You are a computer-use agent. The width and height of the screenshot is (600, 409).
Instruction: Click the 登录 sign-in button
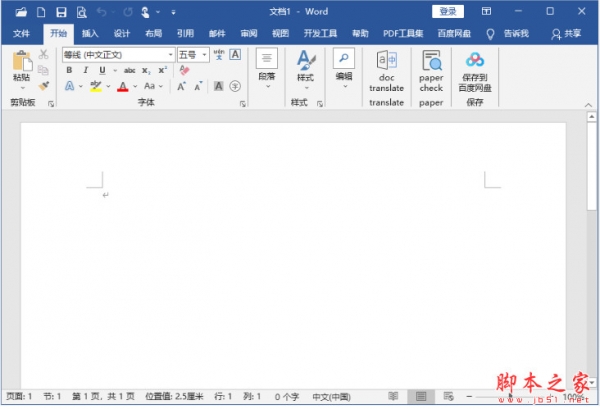[448, 11]
